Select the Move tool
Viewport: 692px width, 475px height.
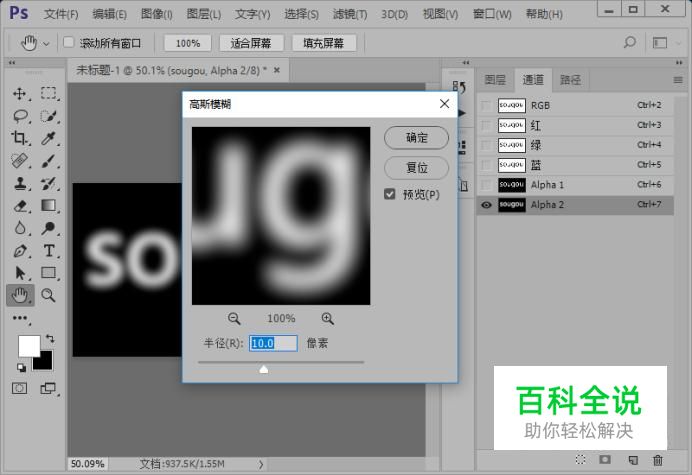point(19,94)
